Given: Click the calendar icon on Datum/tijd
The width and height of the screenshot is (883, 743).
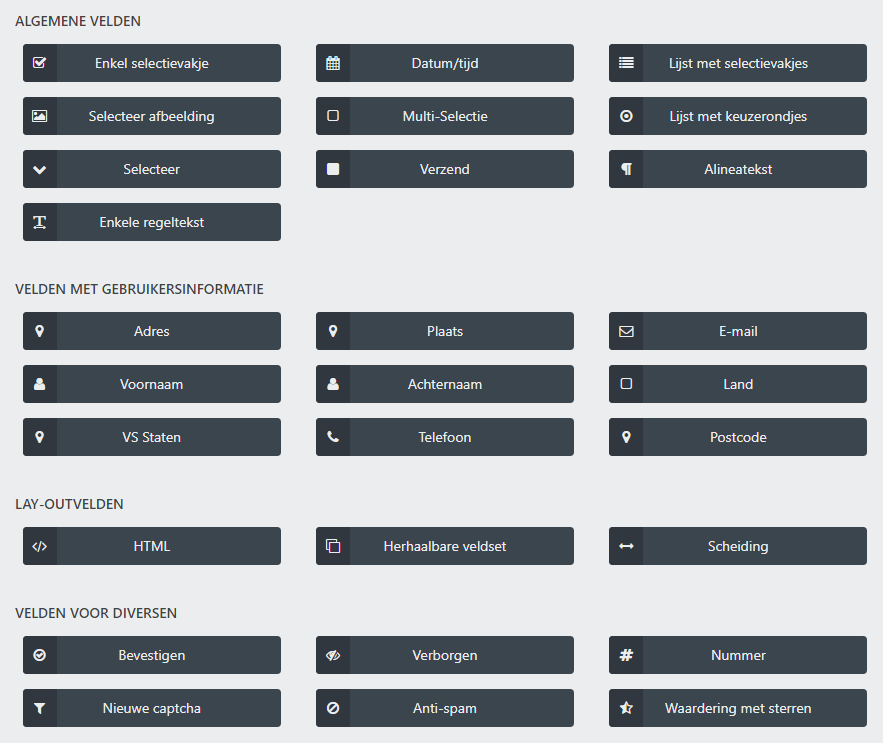Looking at the screenshot, I should point(333,63).
